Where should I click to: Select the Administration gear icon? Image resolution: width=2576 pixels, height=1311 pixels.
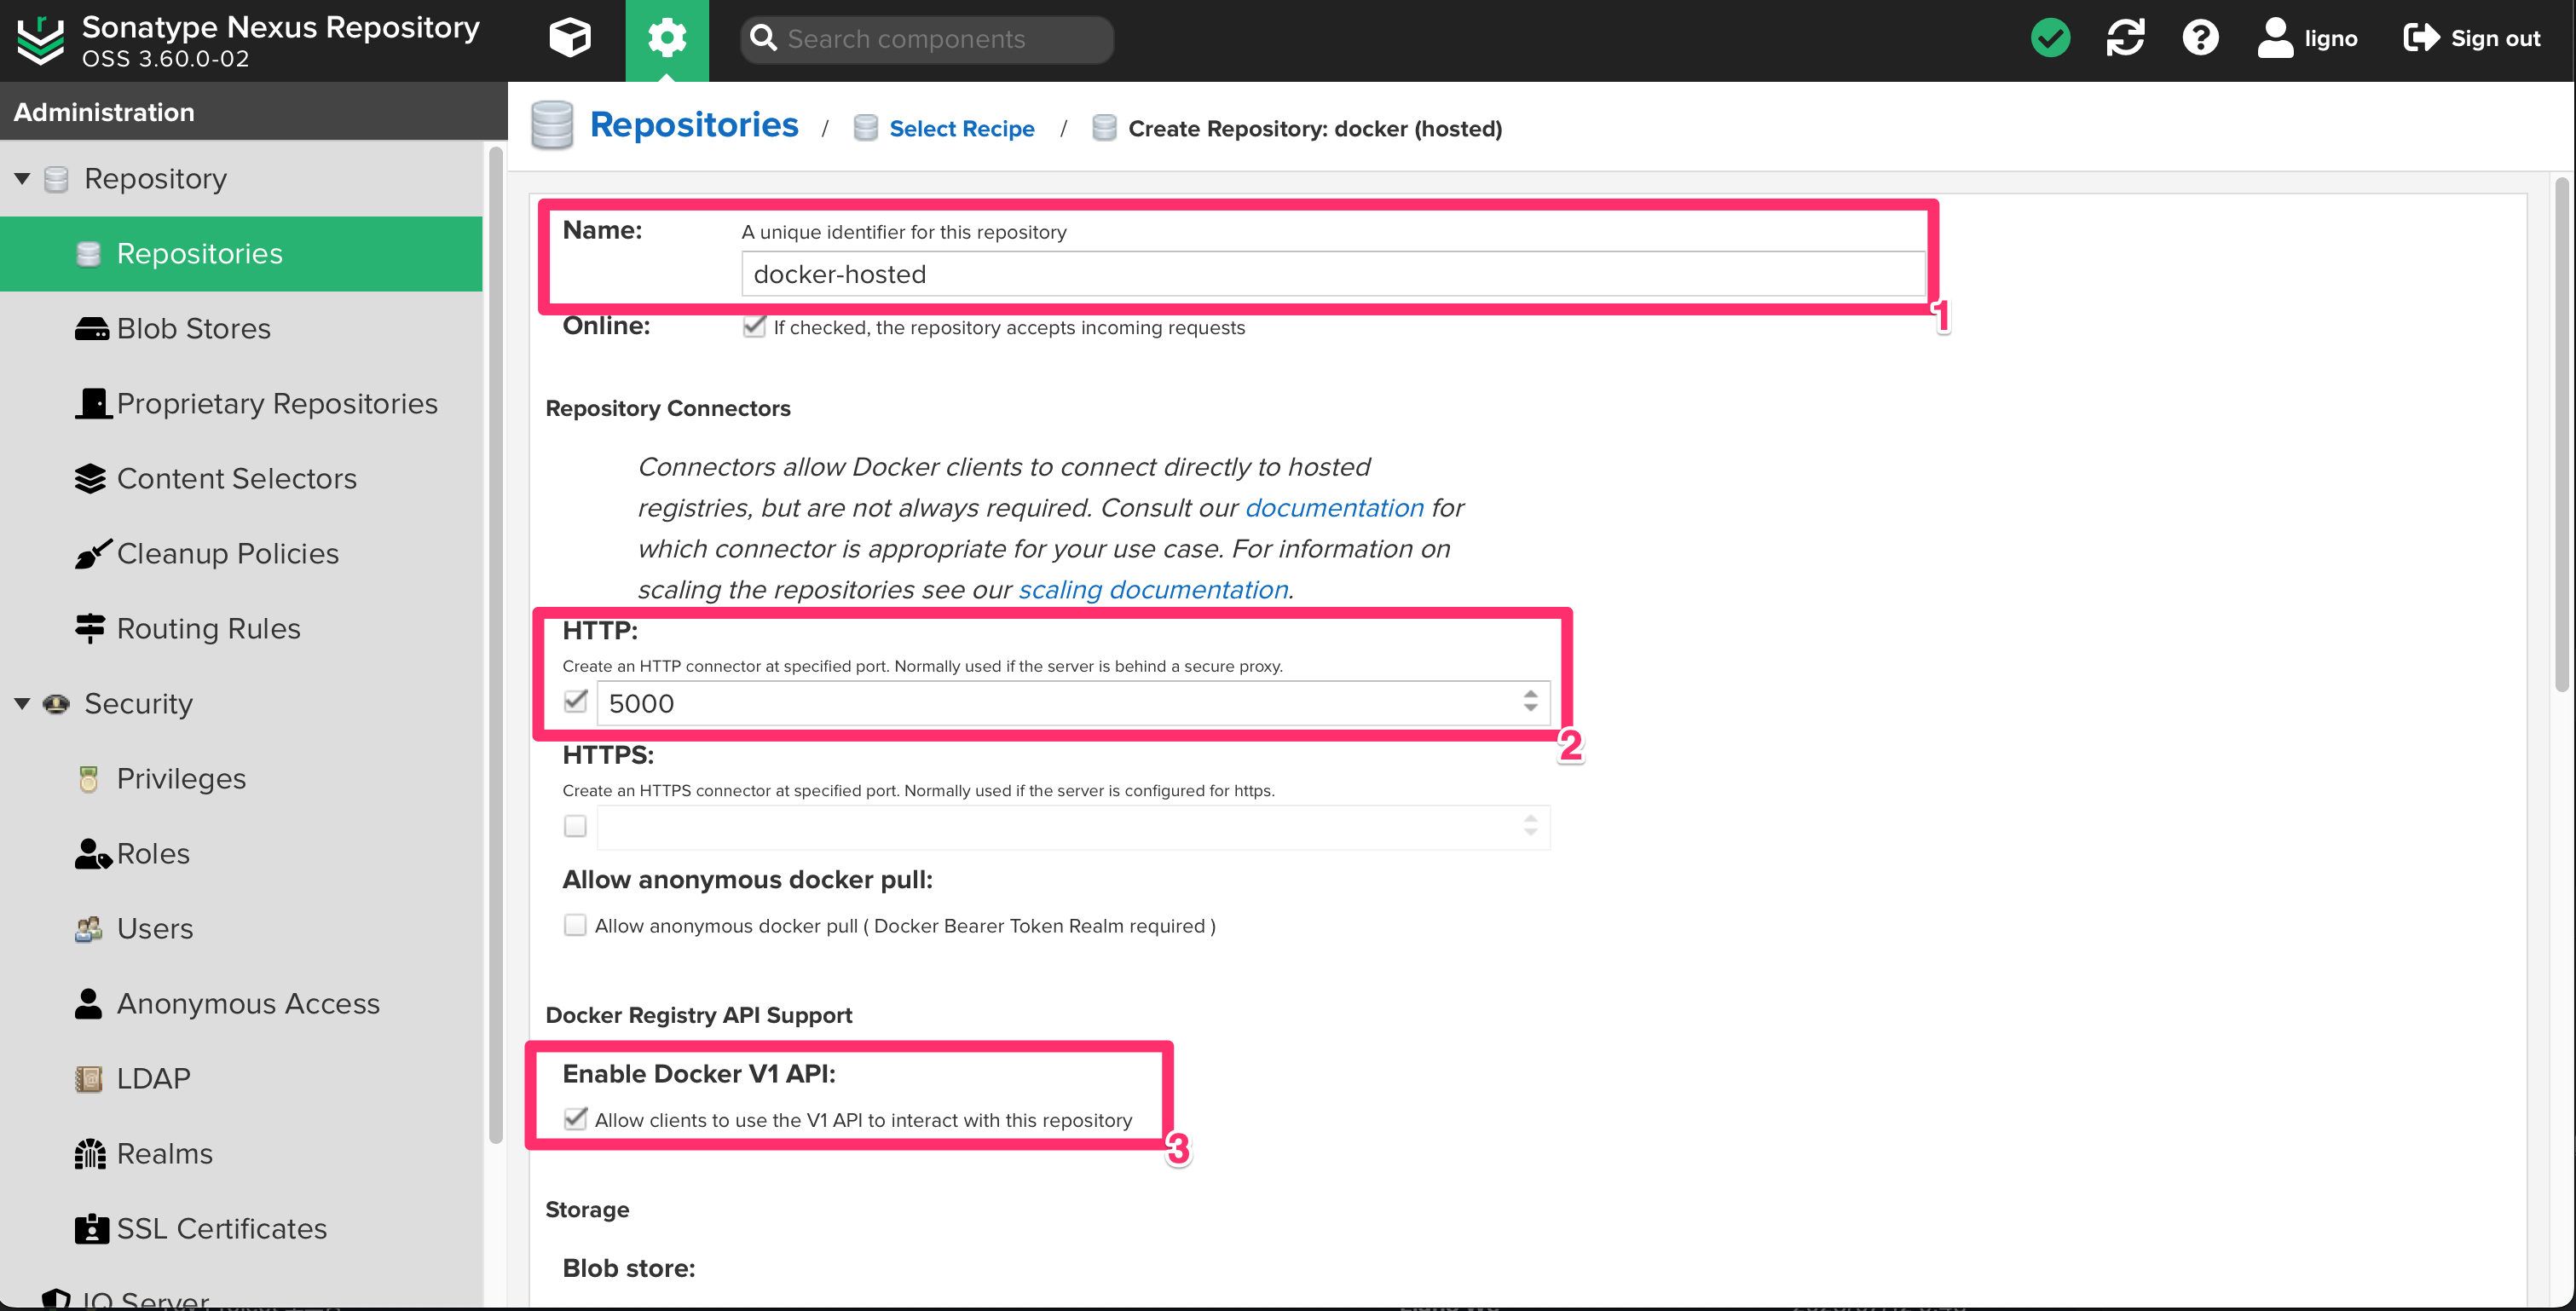click(667, 38)
